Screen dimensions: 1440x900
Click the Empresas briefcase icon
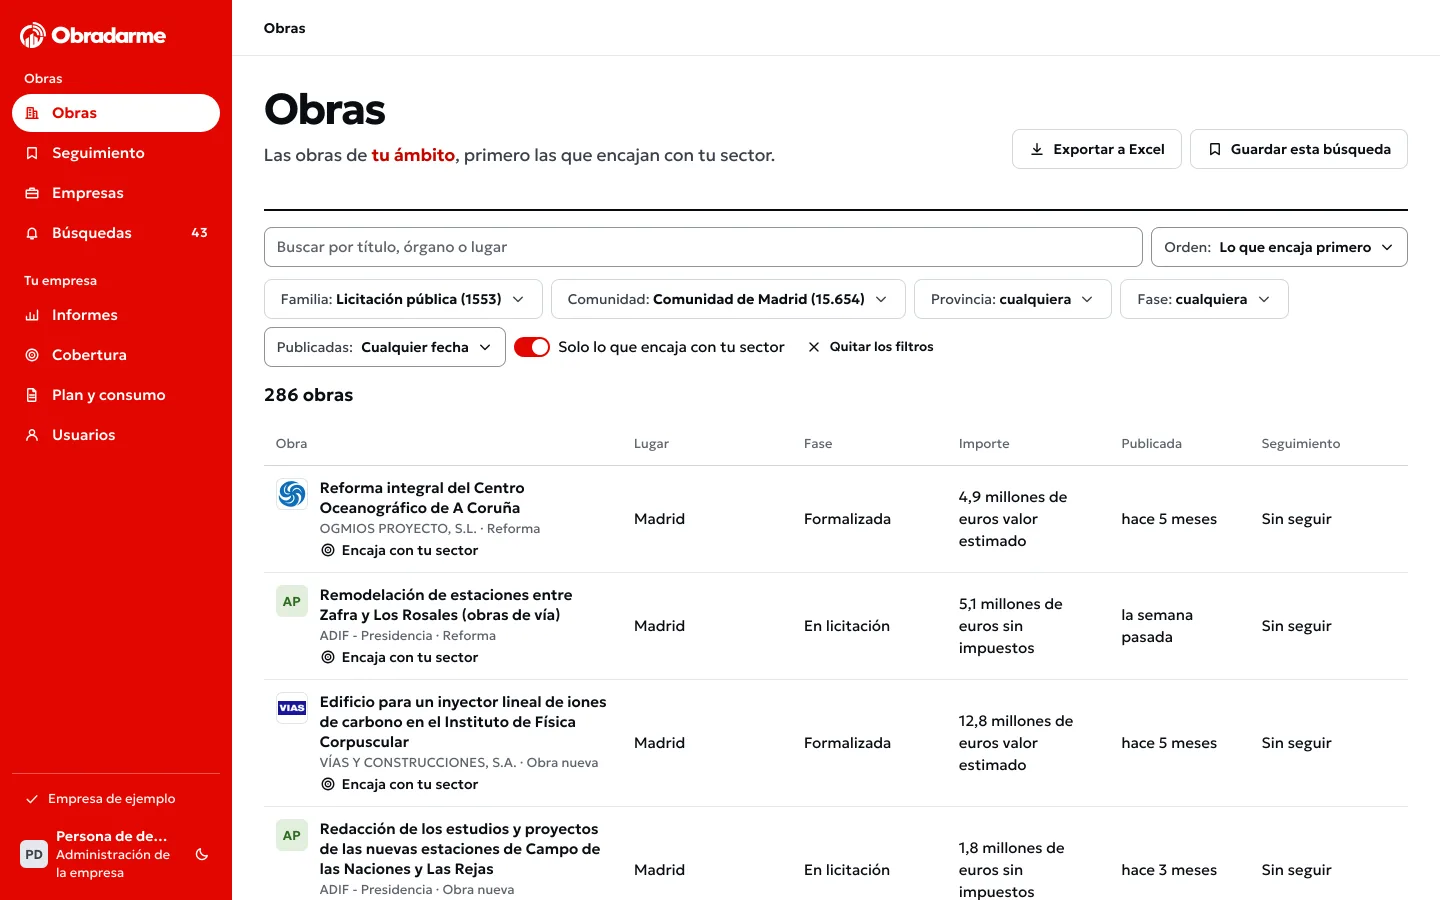coord(32,193)
